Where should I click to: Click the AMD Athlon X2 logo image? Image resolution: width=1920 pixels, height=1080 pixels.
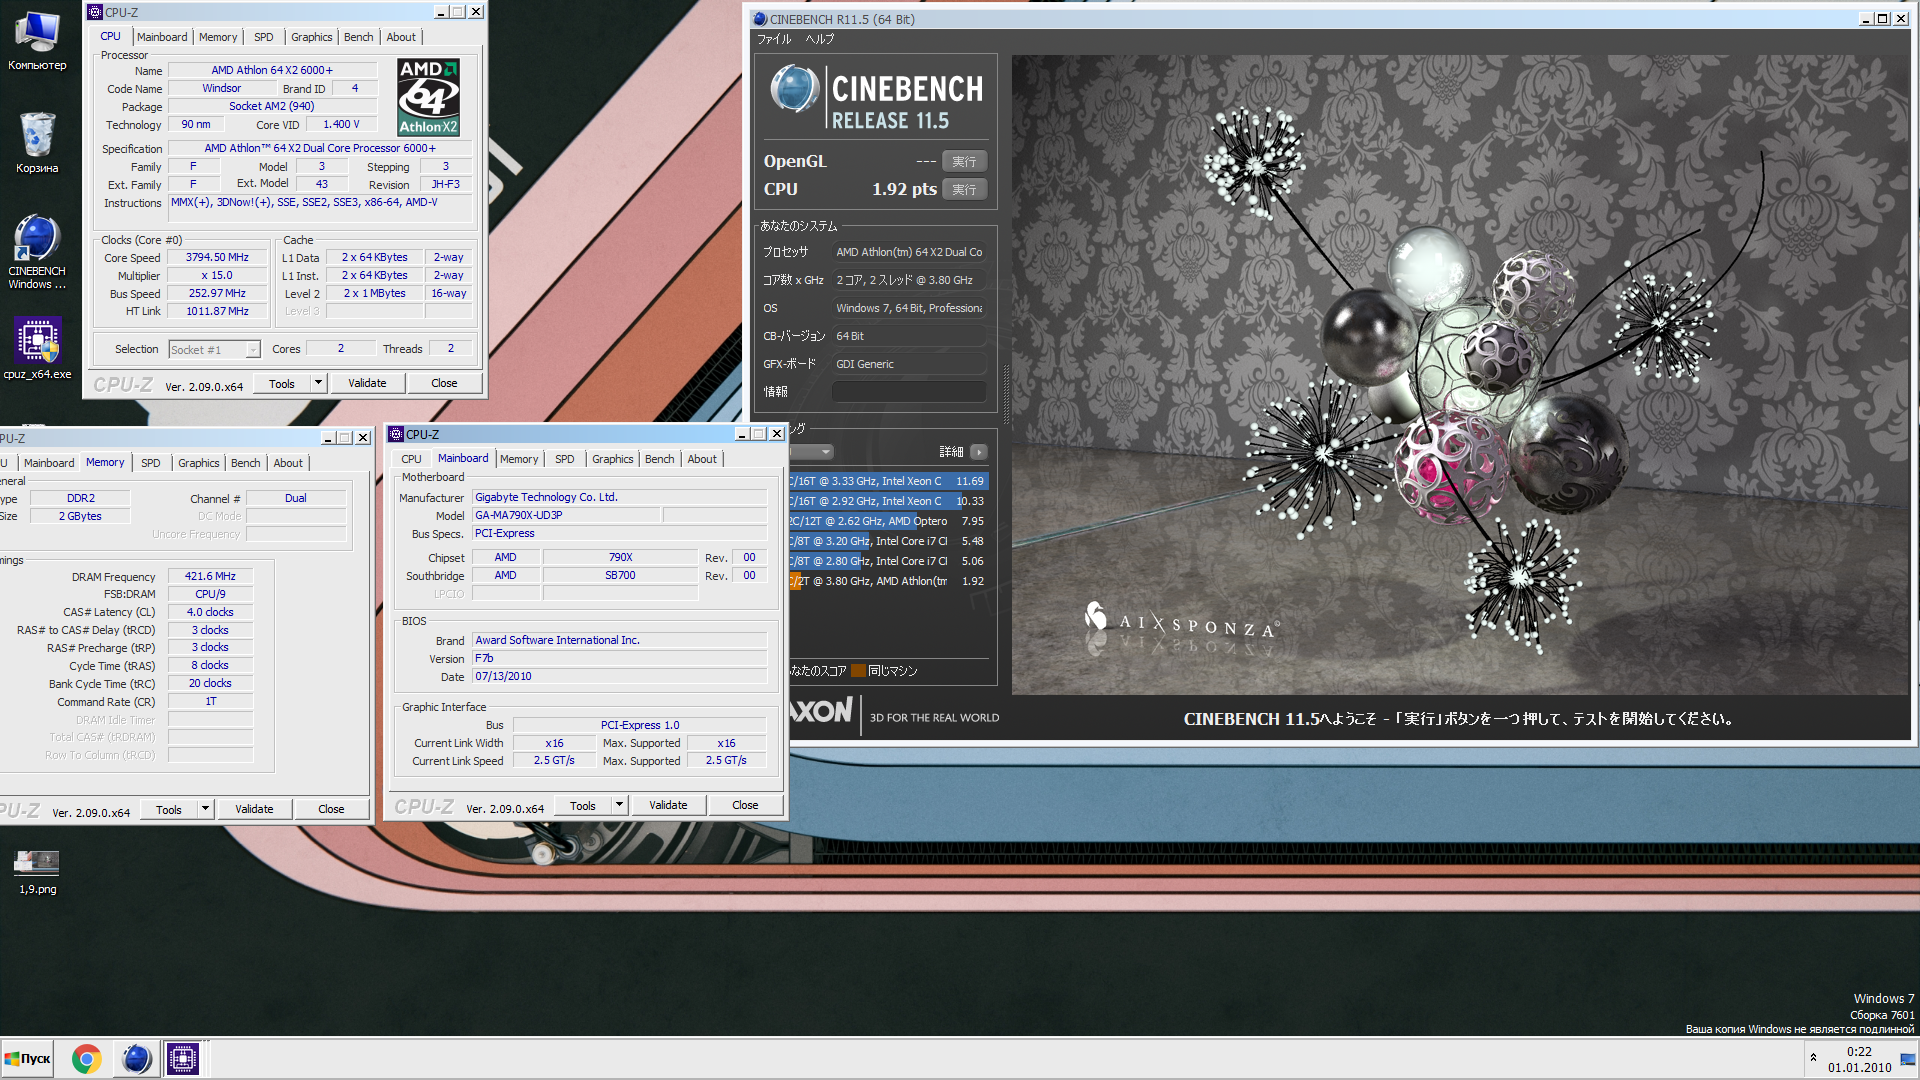click(x=428, y=97)
